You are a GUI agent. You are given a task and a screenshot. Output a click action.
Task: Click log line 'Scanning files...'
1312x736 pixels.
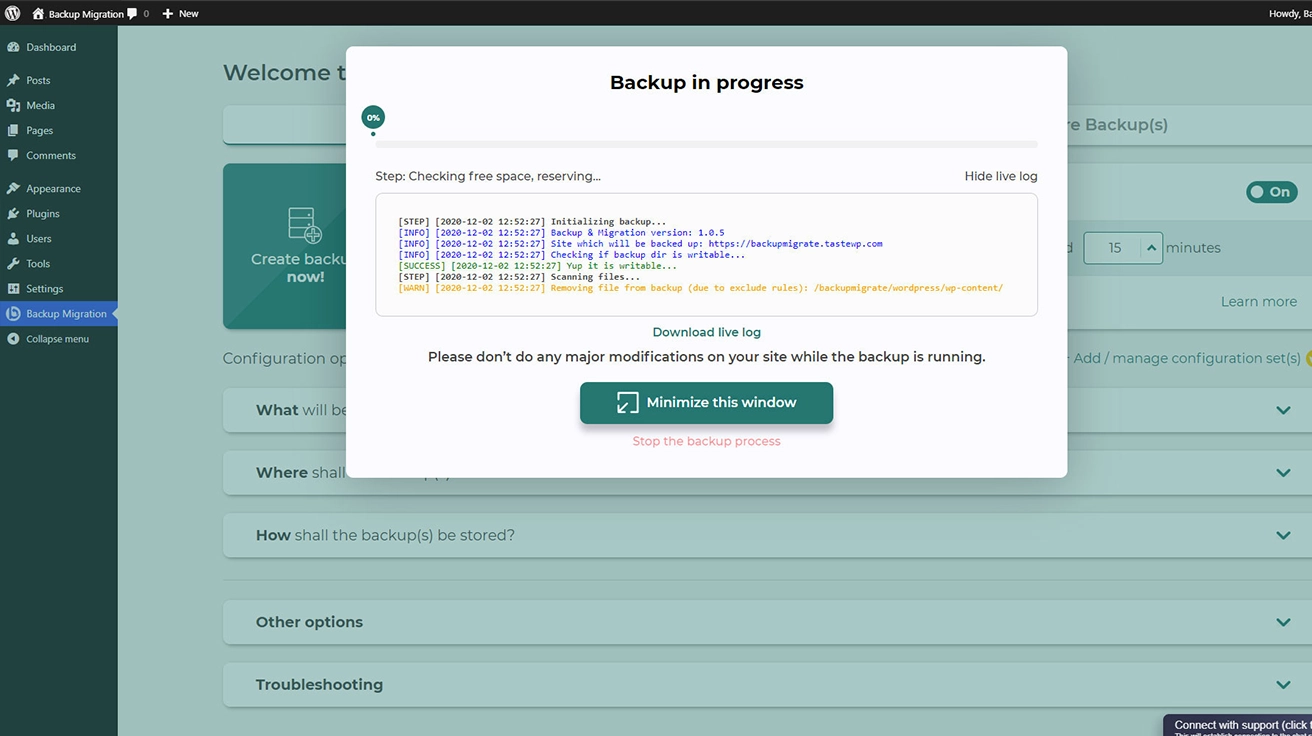(519, 277)
